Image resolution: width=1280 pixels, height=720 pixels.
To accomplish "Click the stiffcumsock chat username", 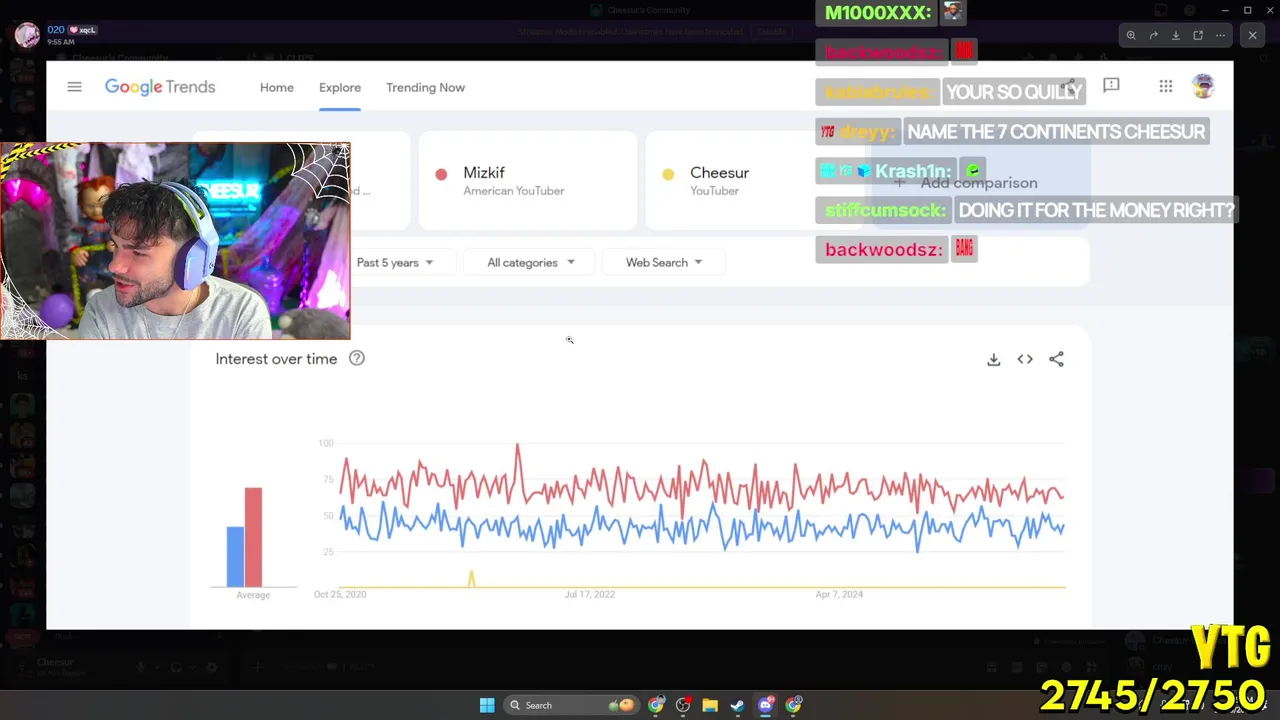I will [885, 210].
